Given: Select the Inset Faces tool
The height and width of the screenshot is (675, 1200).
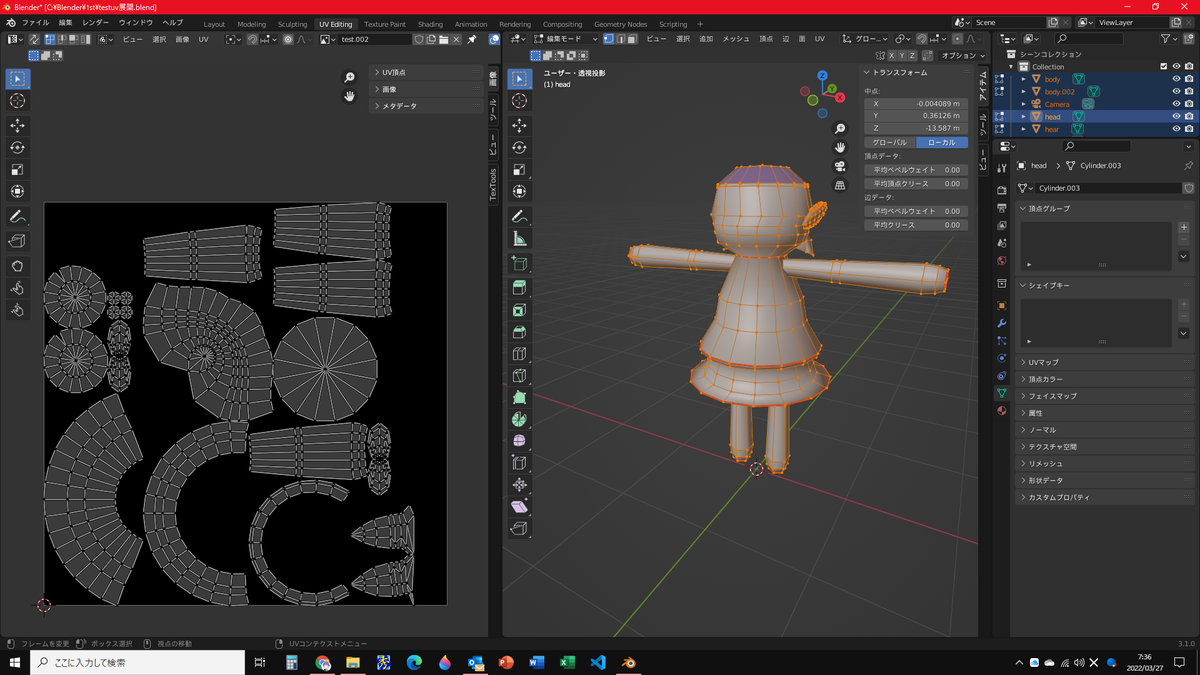Looking at the screenshot, I should coord(519,310).
